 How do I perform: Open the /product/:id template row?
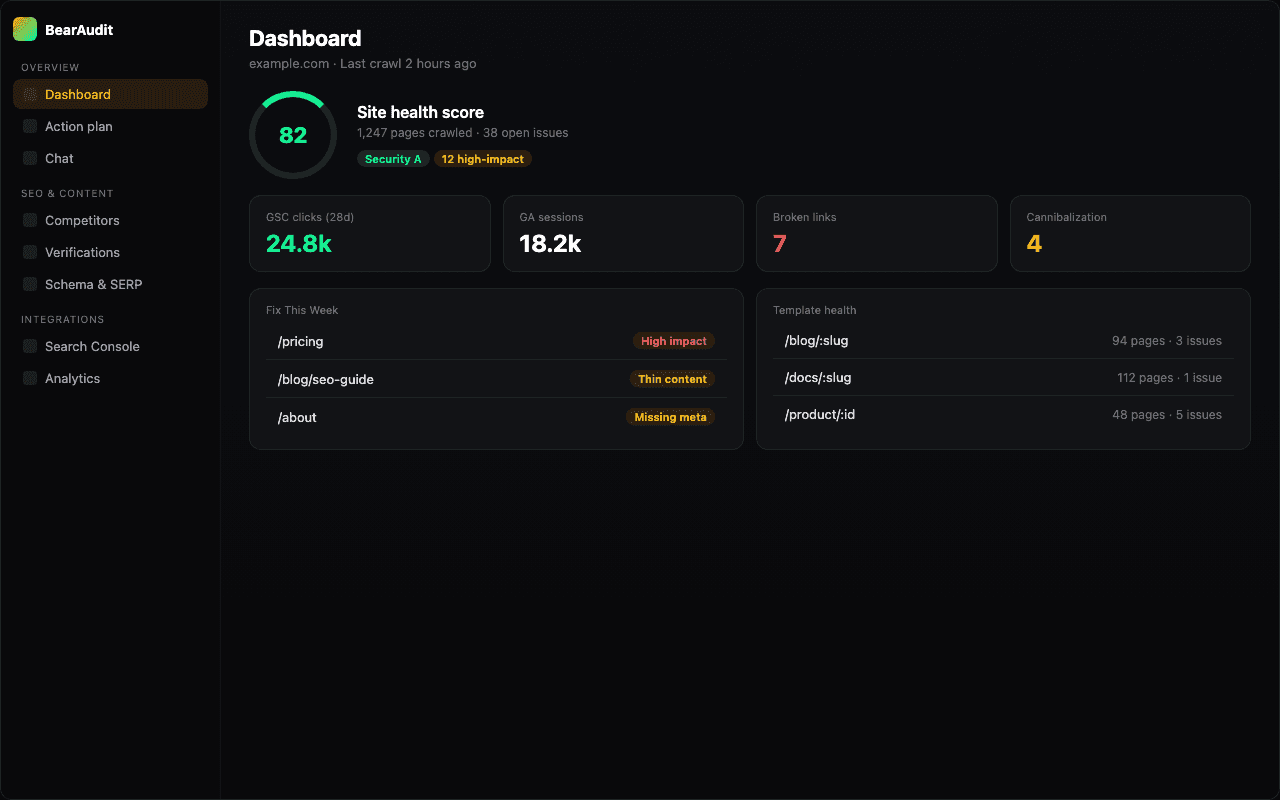(1003, 415)
